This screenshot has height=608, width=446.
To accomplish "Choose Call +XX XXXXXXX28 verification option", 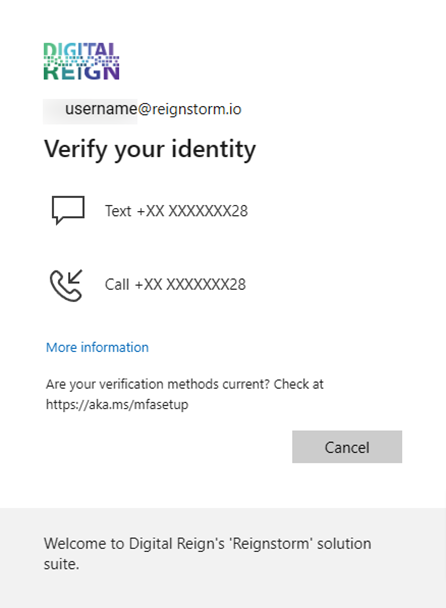I will 175,285.
